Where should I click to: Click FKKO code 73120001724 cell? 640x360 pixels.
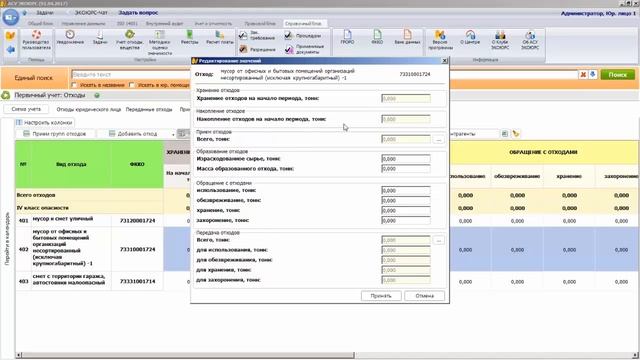pos(138,221)
